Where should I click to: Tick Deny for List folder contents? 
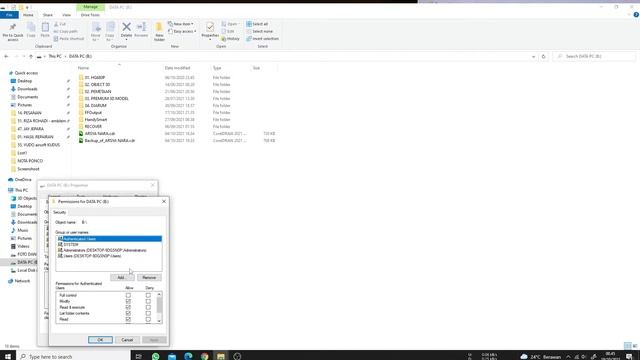(x=148, y=313)
